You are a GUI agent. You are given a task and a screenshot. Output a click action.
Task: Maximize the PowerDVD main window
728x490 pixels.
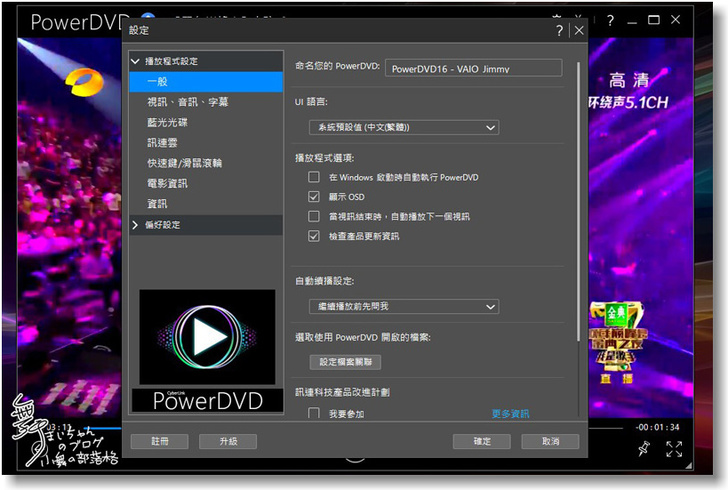[654, 20]
